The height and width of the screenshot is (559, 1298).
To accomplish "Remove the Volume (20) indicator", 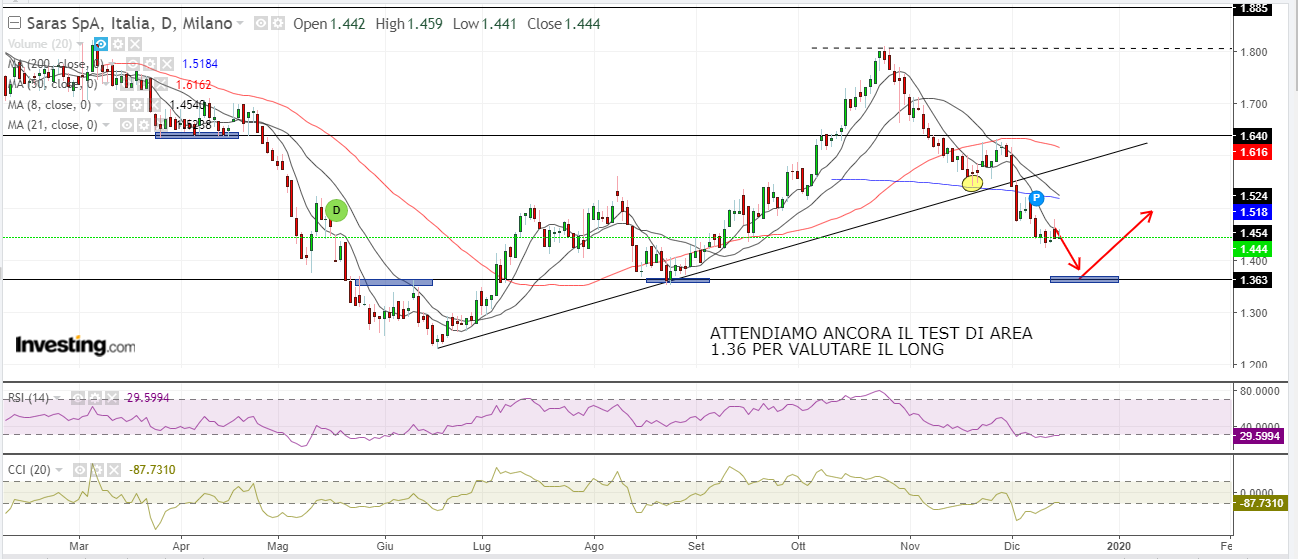I will [135, 44].
